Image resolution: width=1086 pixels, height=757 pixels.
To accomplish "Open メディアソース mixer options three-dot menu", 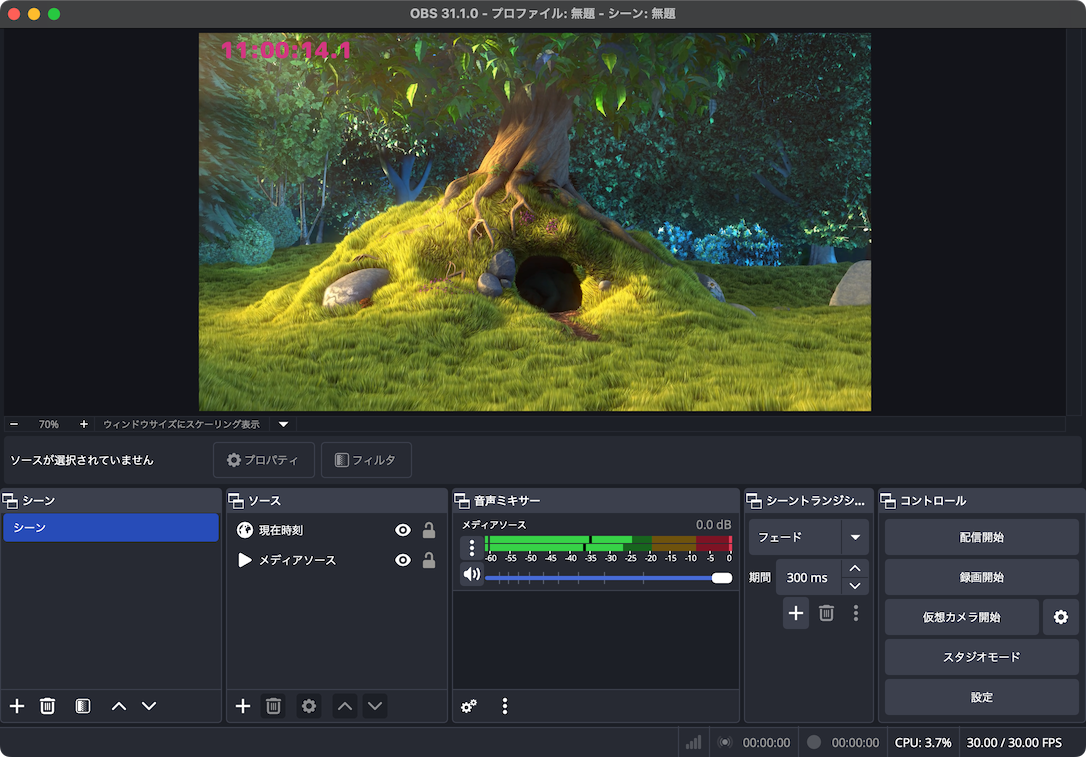I will pos(472,547).
